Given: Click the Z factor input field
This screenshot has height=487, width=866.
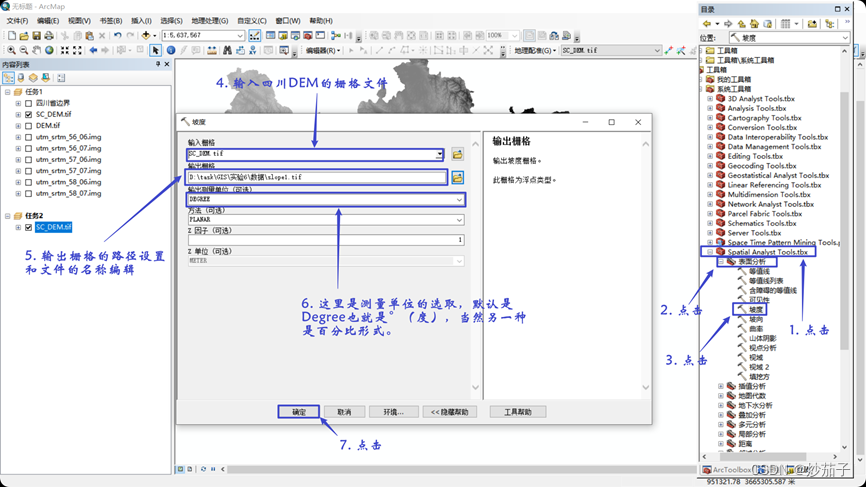Looking at the screenshot, I should pos(326,240).
